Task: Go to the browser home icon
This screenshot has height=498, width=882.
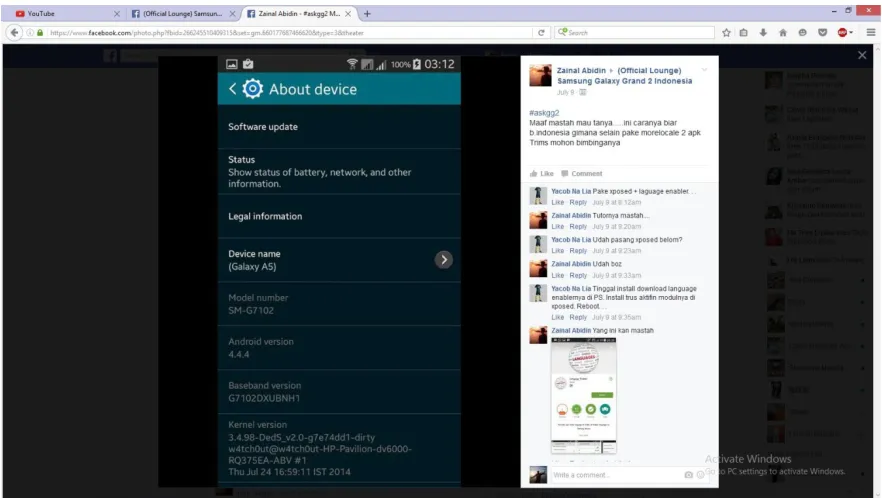Action: 782,33
